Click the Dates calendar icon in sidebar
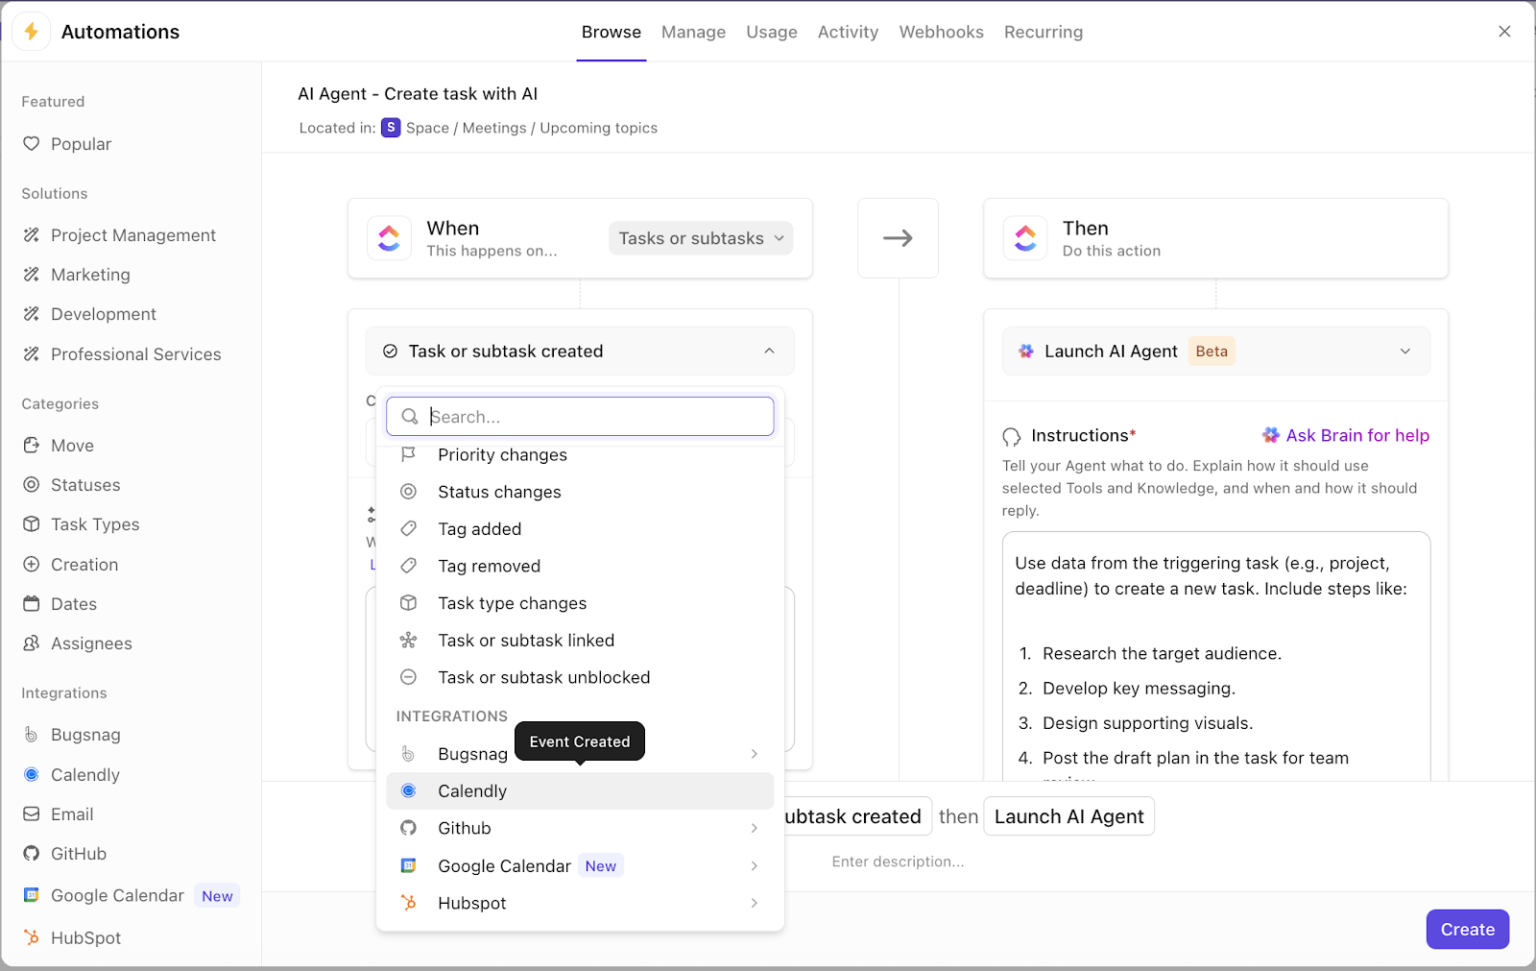The width and height of the screenshot is (1536, 971). pos(31,604)
